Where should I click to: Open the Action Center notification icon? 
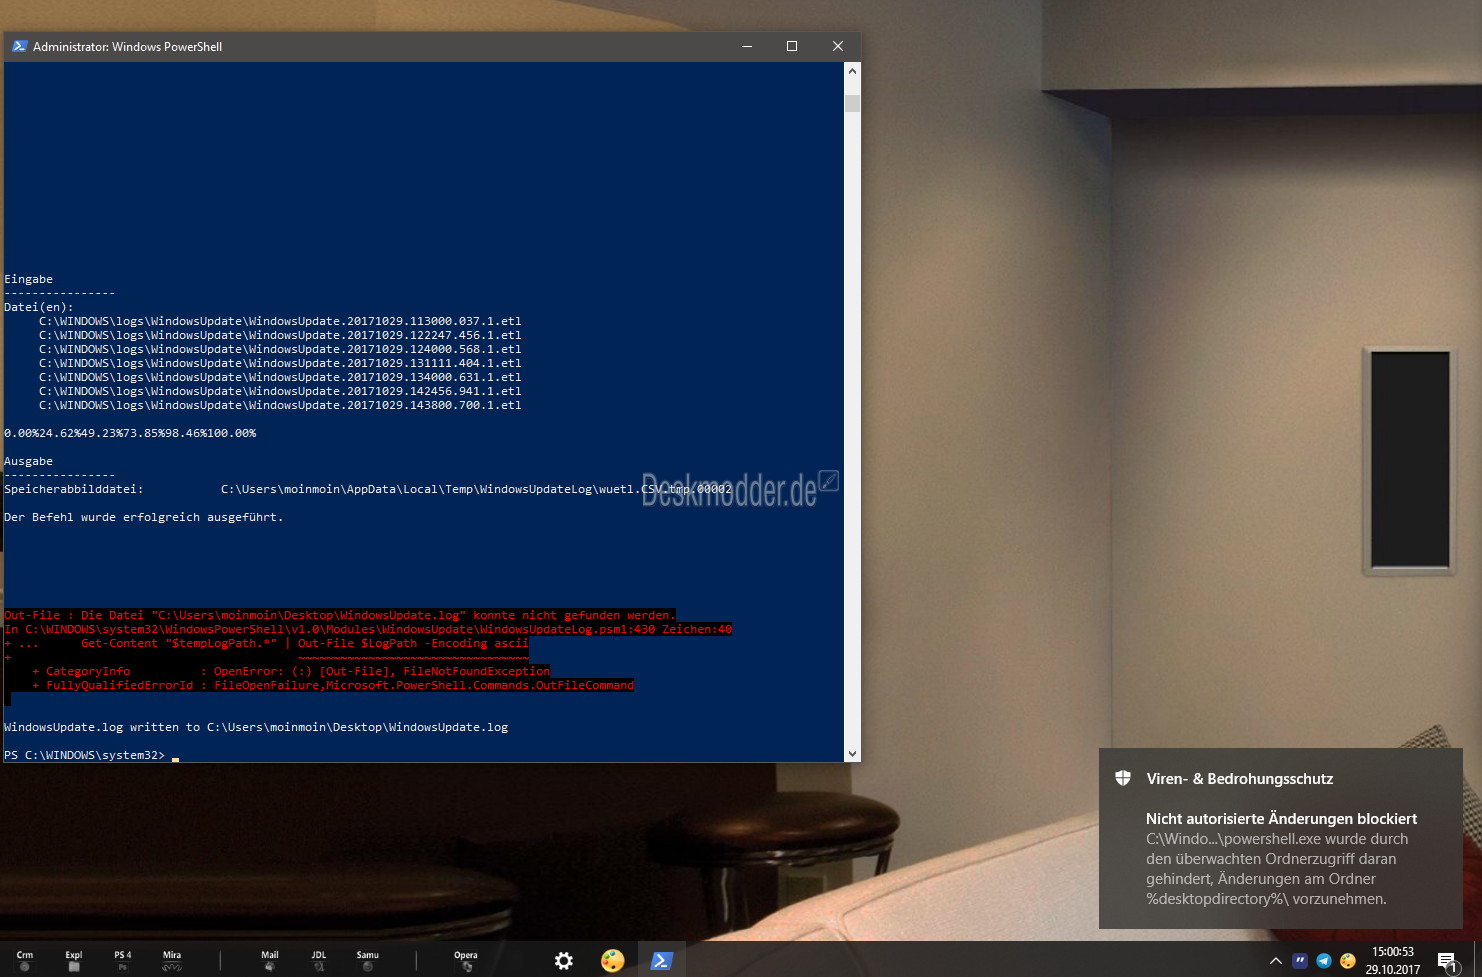click(1447, 962)
